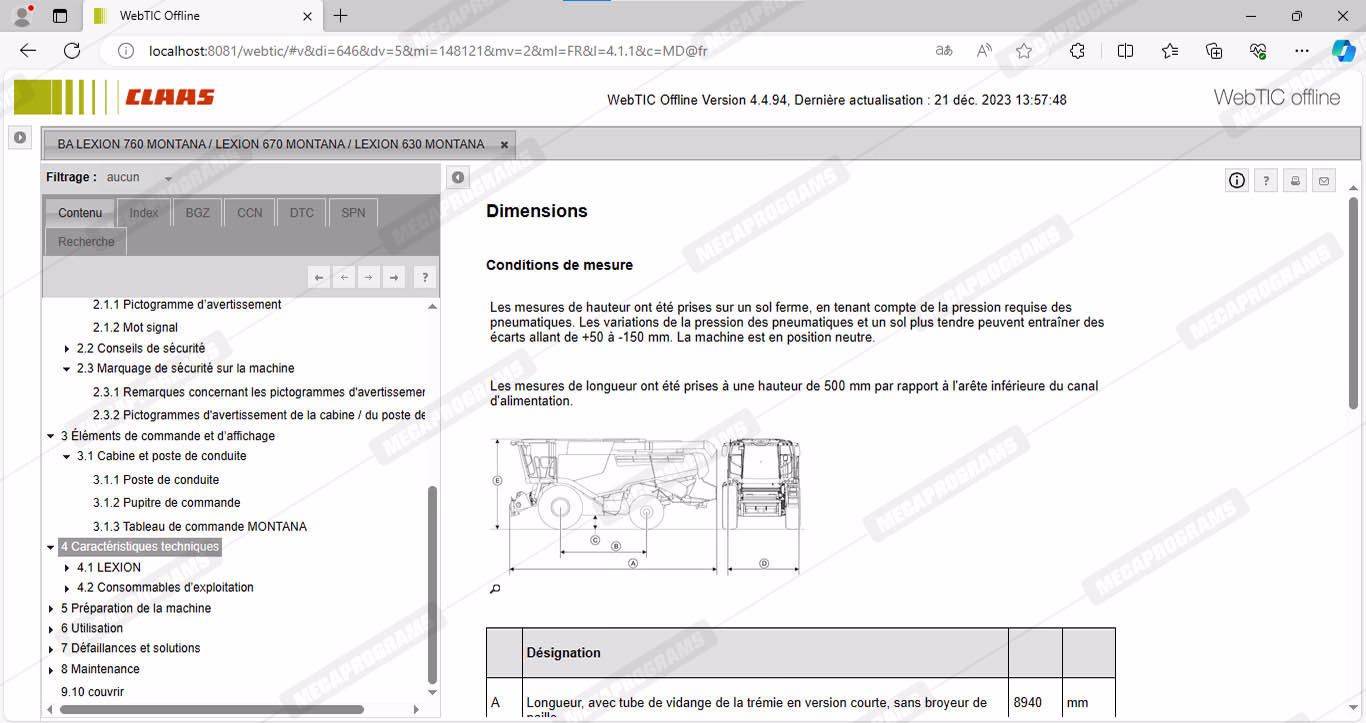Open the Recherche tab

coord(86,242)
